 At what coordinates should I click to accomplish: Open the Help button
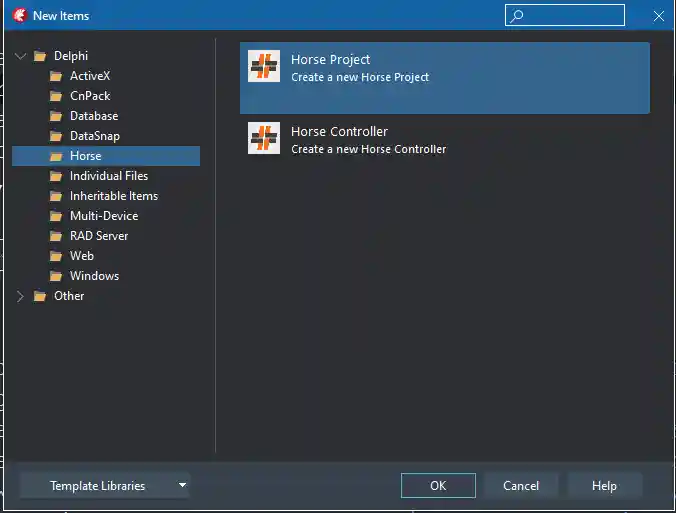click(x=604, y=485)
